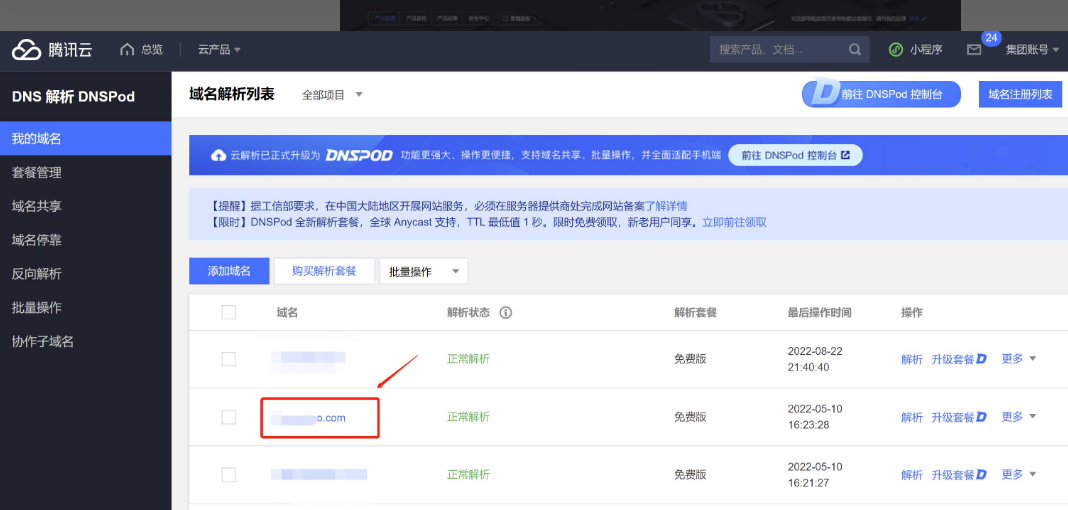
Task: Open the 立即前往领取 link
Action: pyautogui.click(x=734, y=222)
